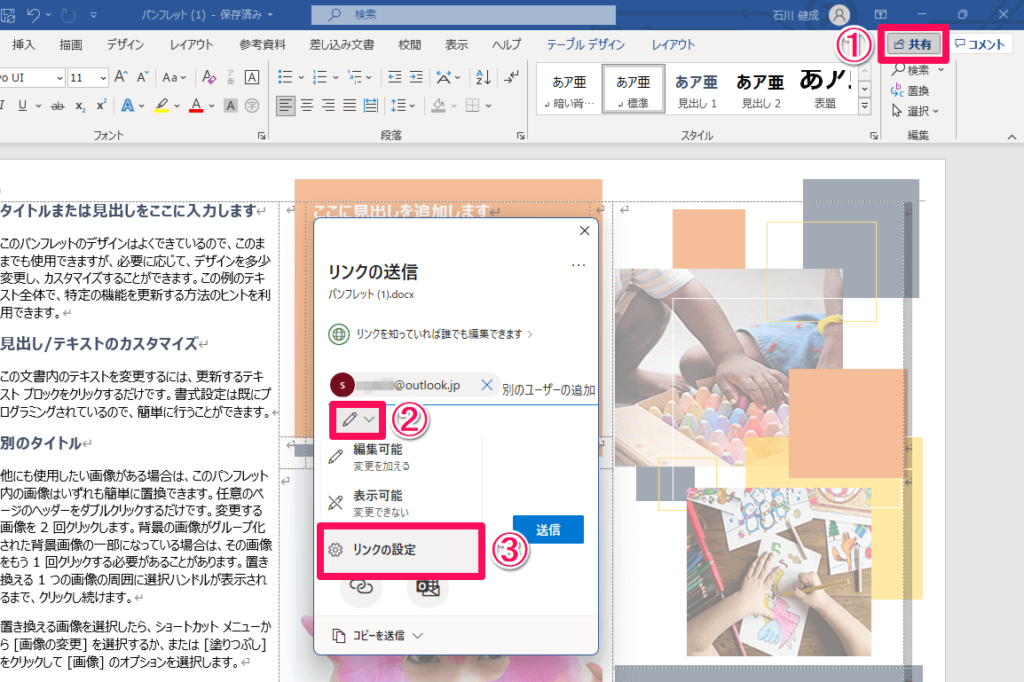Close the リンクの送信 dialog

pyautogui.click(x=584, y=231)
